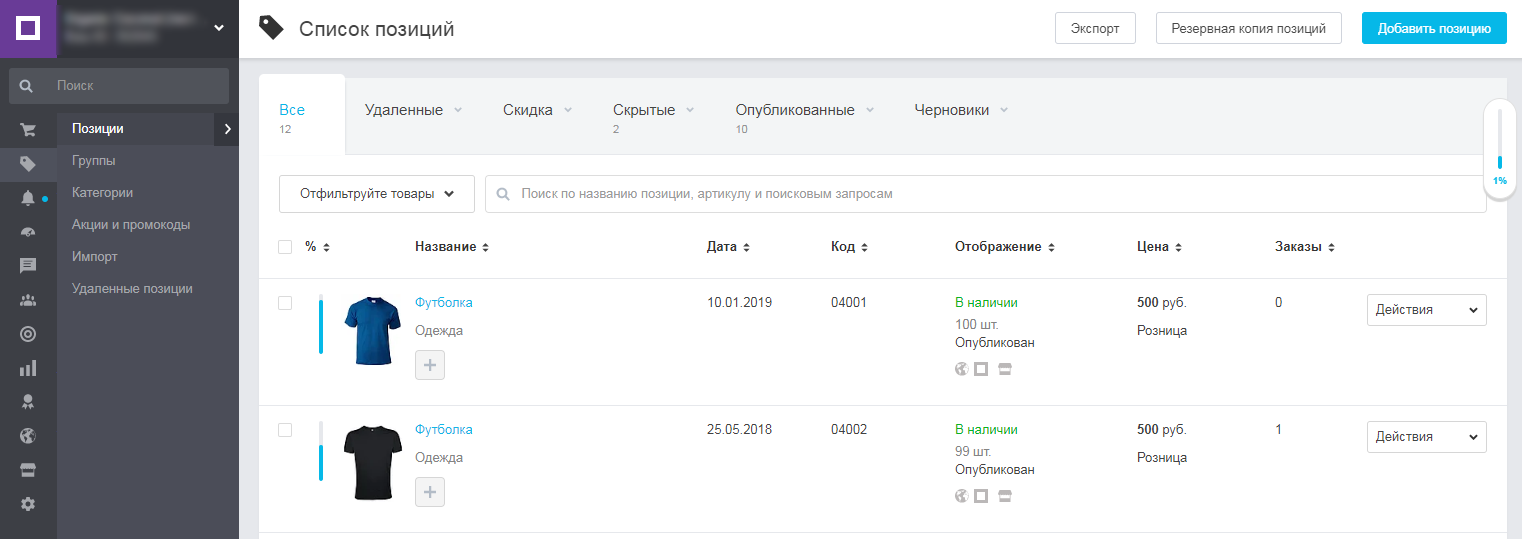
Task: Click the storefront icon in the sidebar
Action: (x=28, y=470)
